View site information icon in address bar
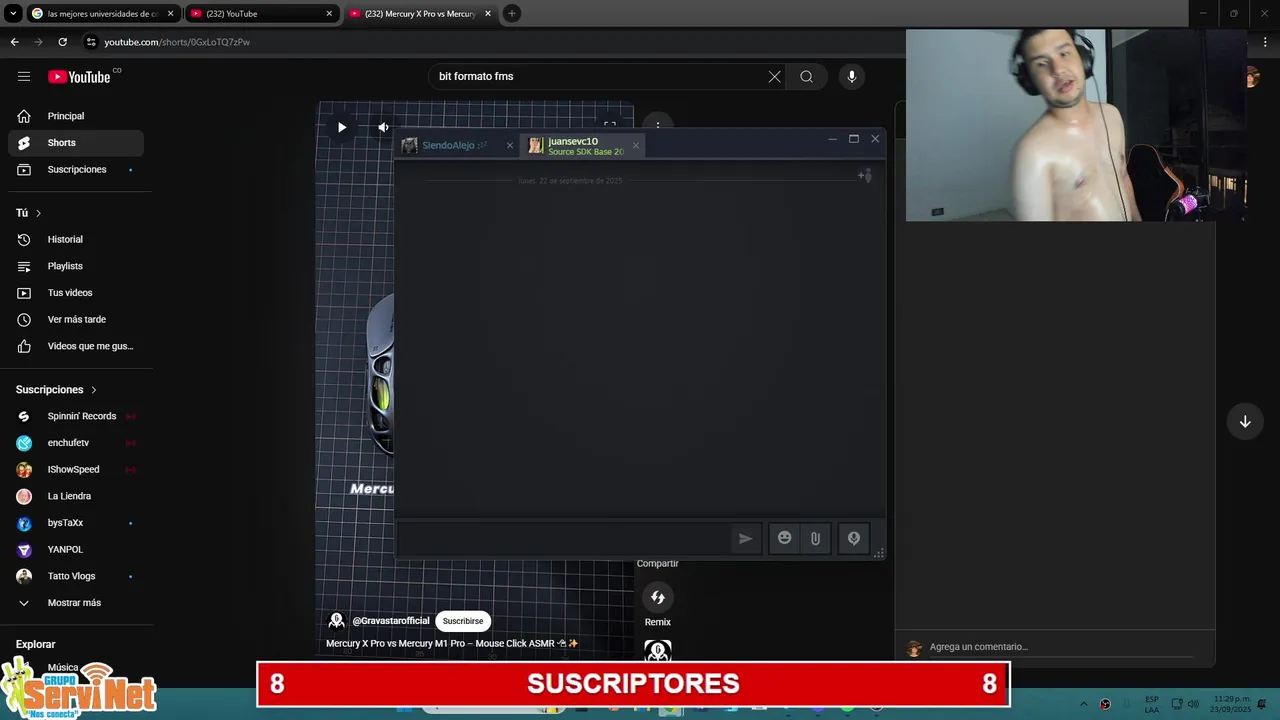Screen dimensions: 1280x720 91,42
